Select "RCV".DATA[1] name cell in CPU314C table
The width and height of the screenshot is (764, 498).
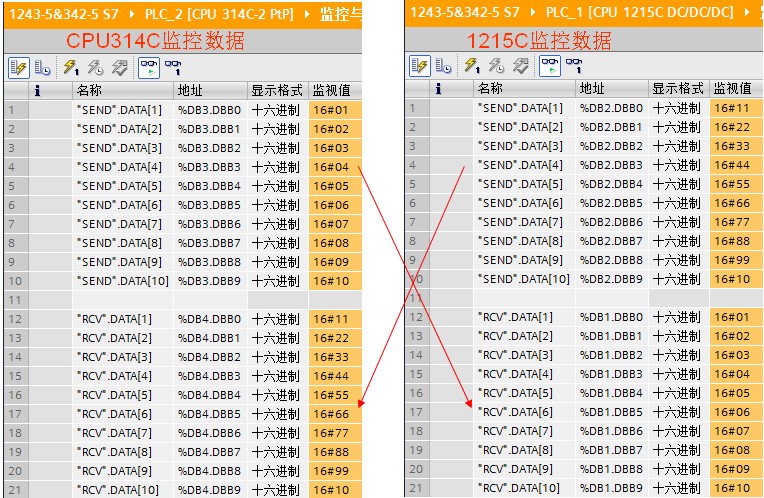point(123,319)
